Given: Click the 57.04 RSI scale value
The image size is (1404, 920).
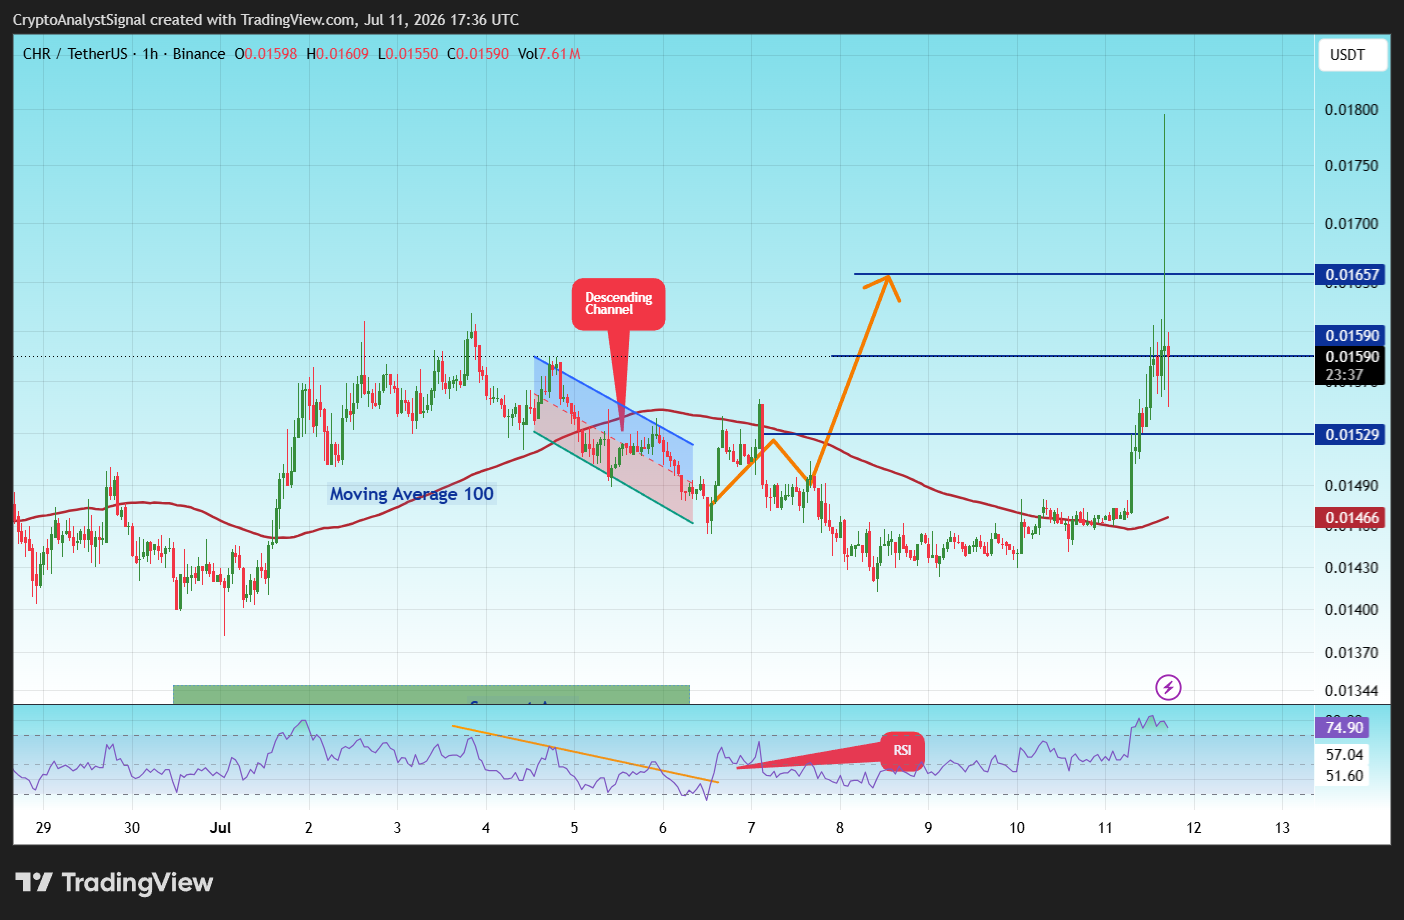Looking at the screenshot, I should (x=1345, y=755).
